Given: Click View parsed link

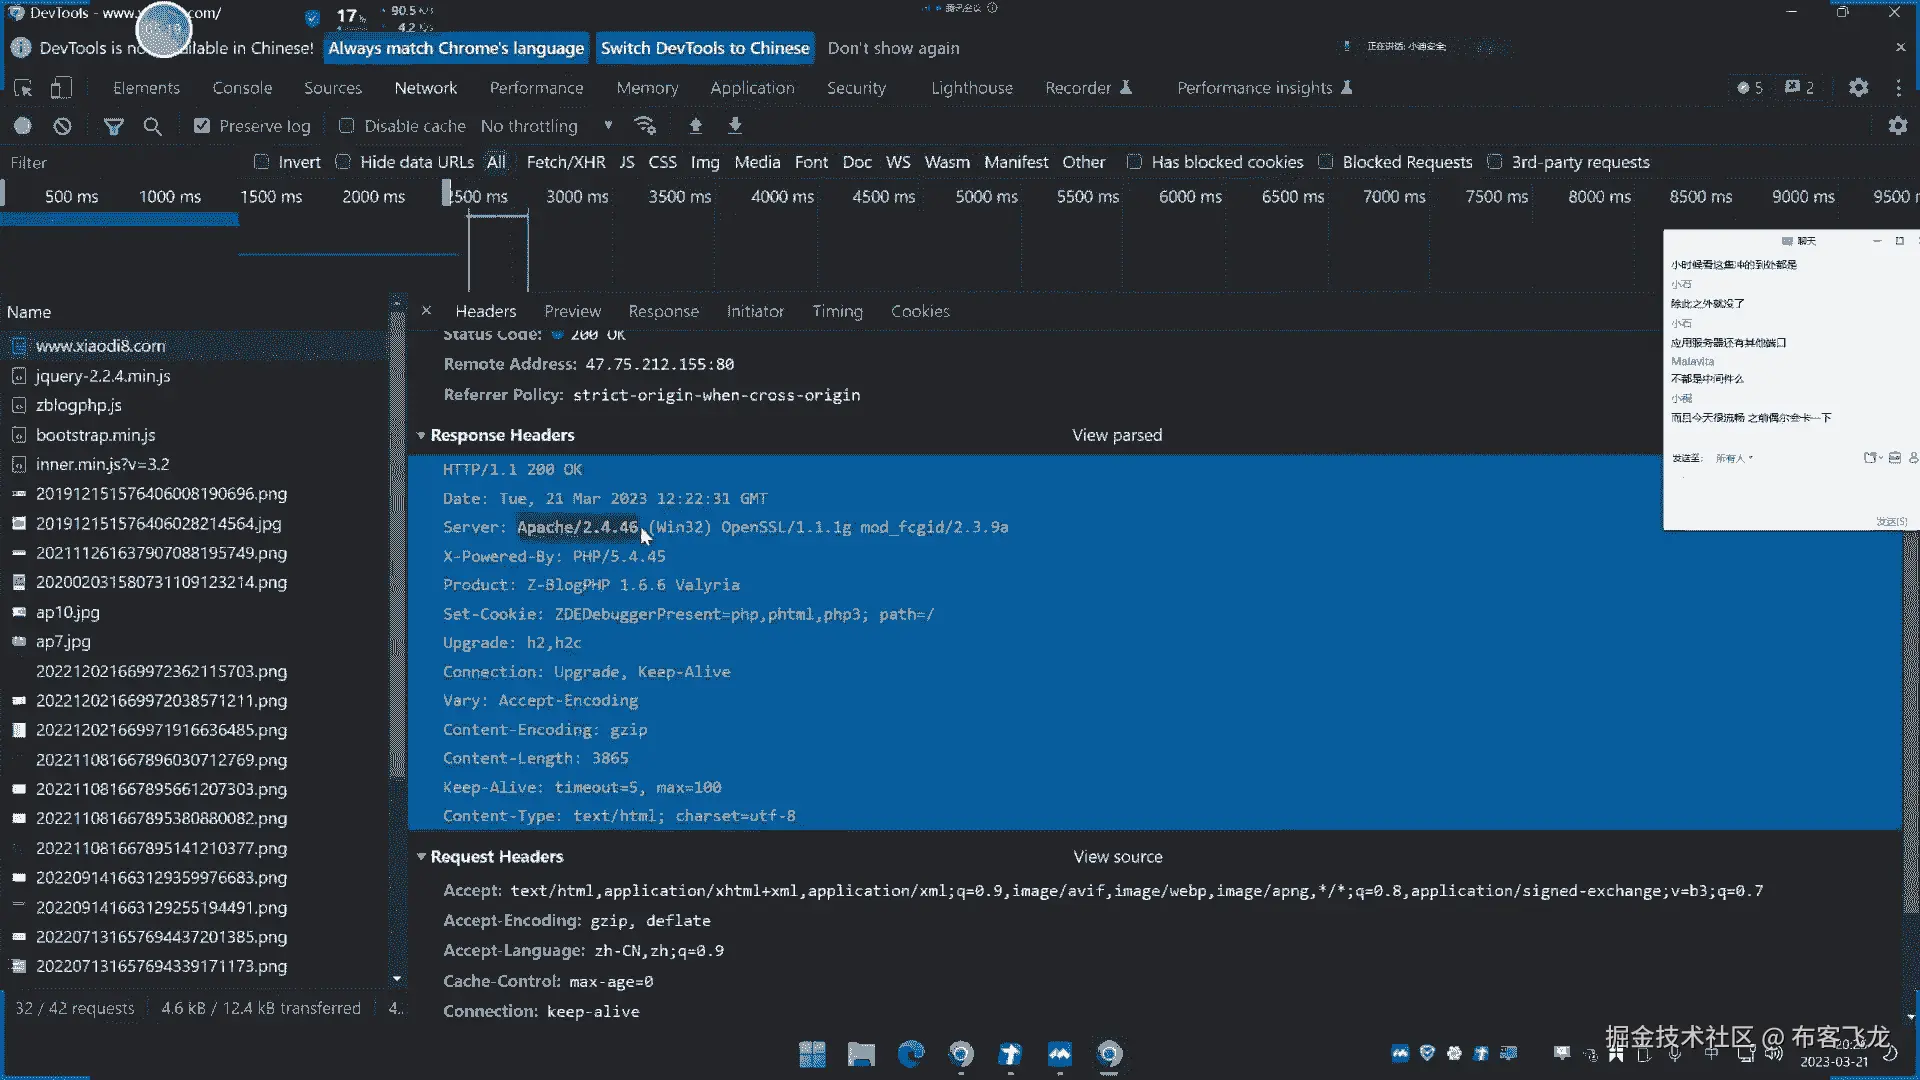Looking at the screenshot, I should coord(1117,436).
